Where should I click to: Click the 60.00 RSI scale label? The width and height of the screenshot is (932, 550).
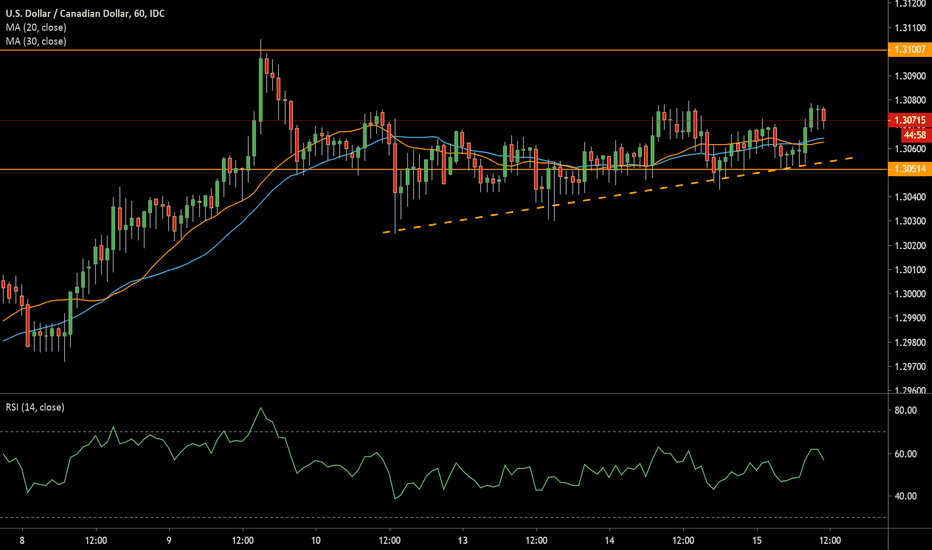(x=906, y=454)
